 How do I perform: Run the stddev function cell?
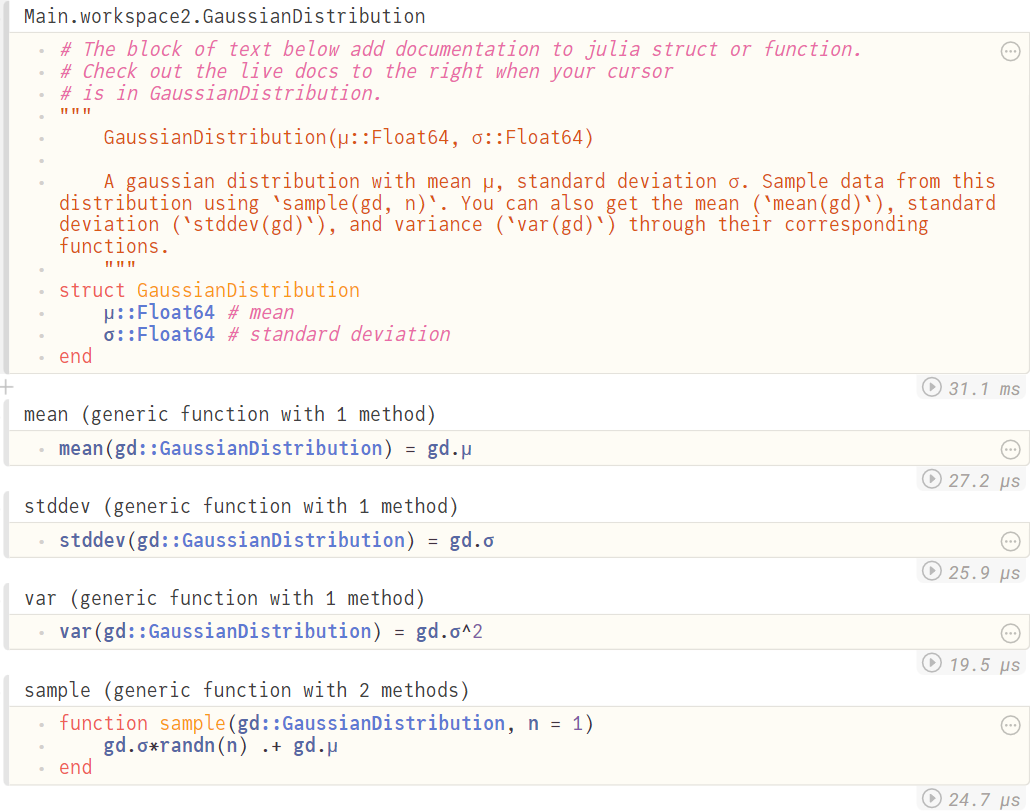click(930, 572)
